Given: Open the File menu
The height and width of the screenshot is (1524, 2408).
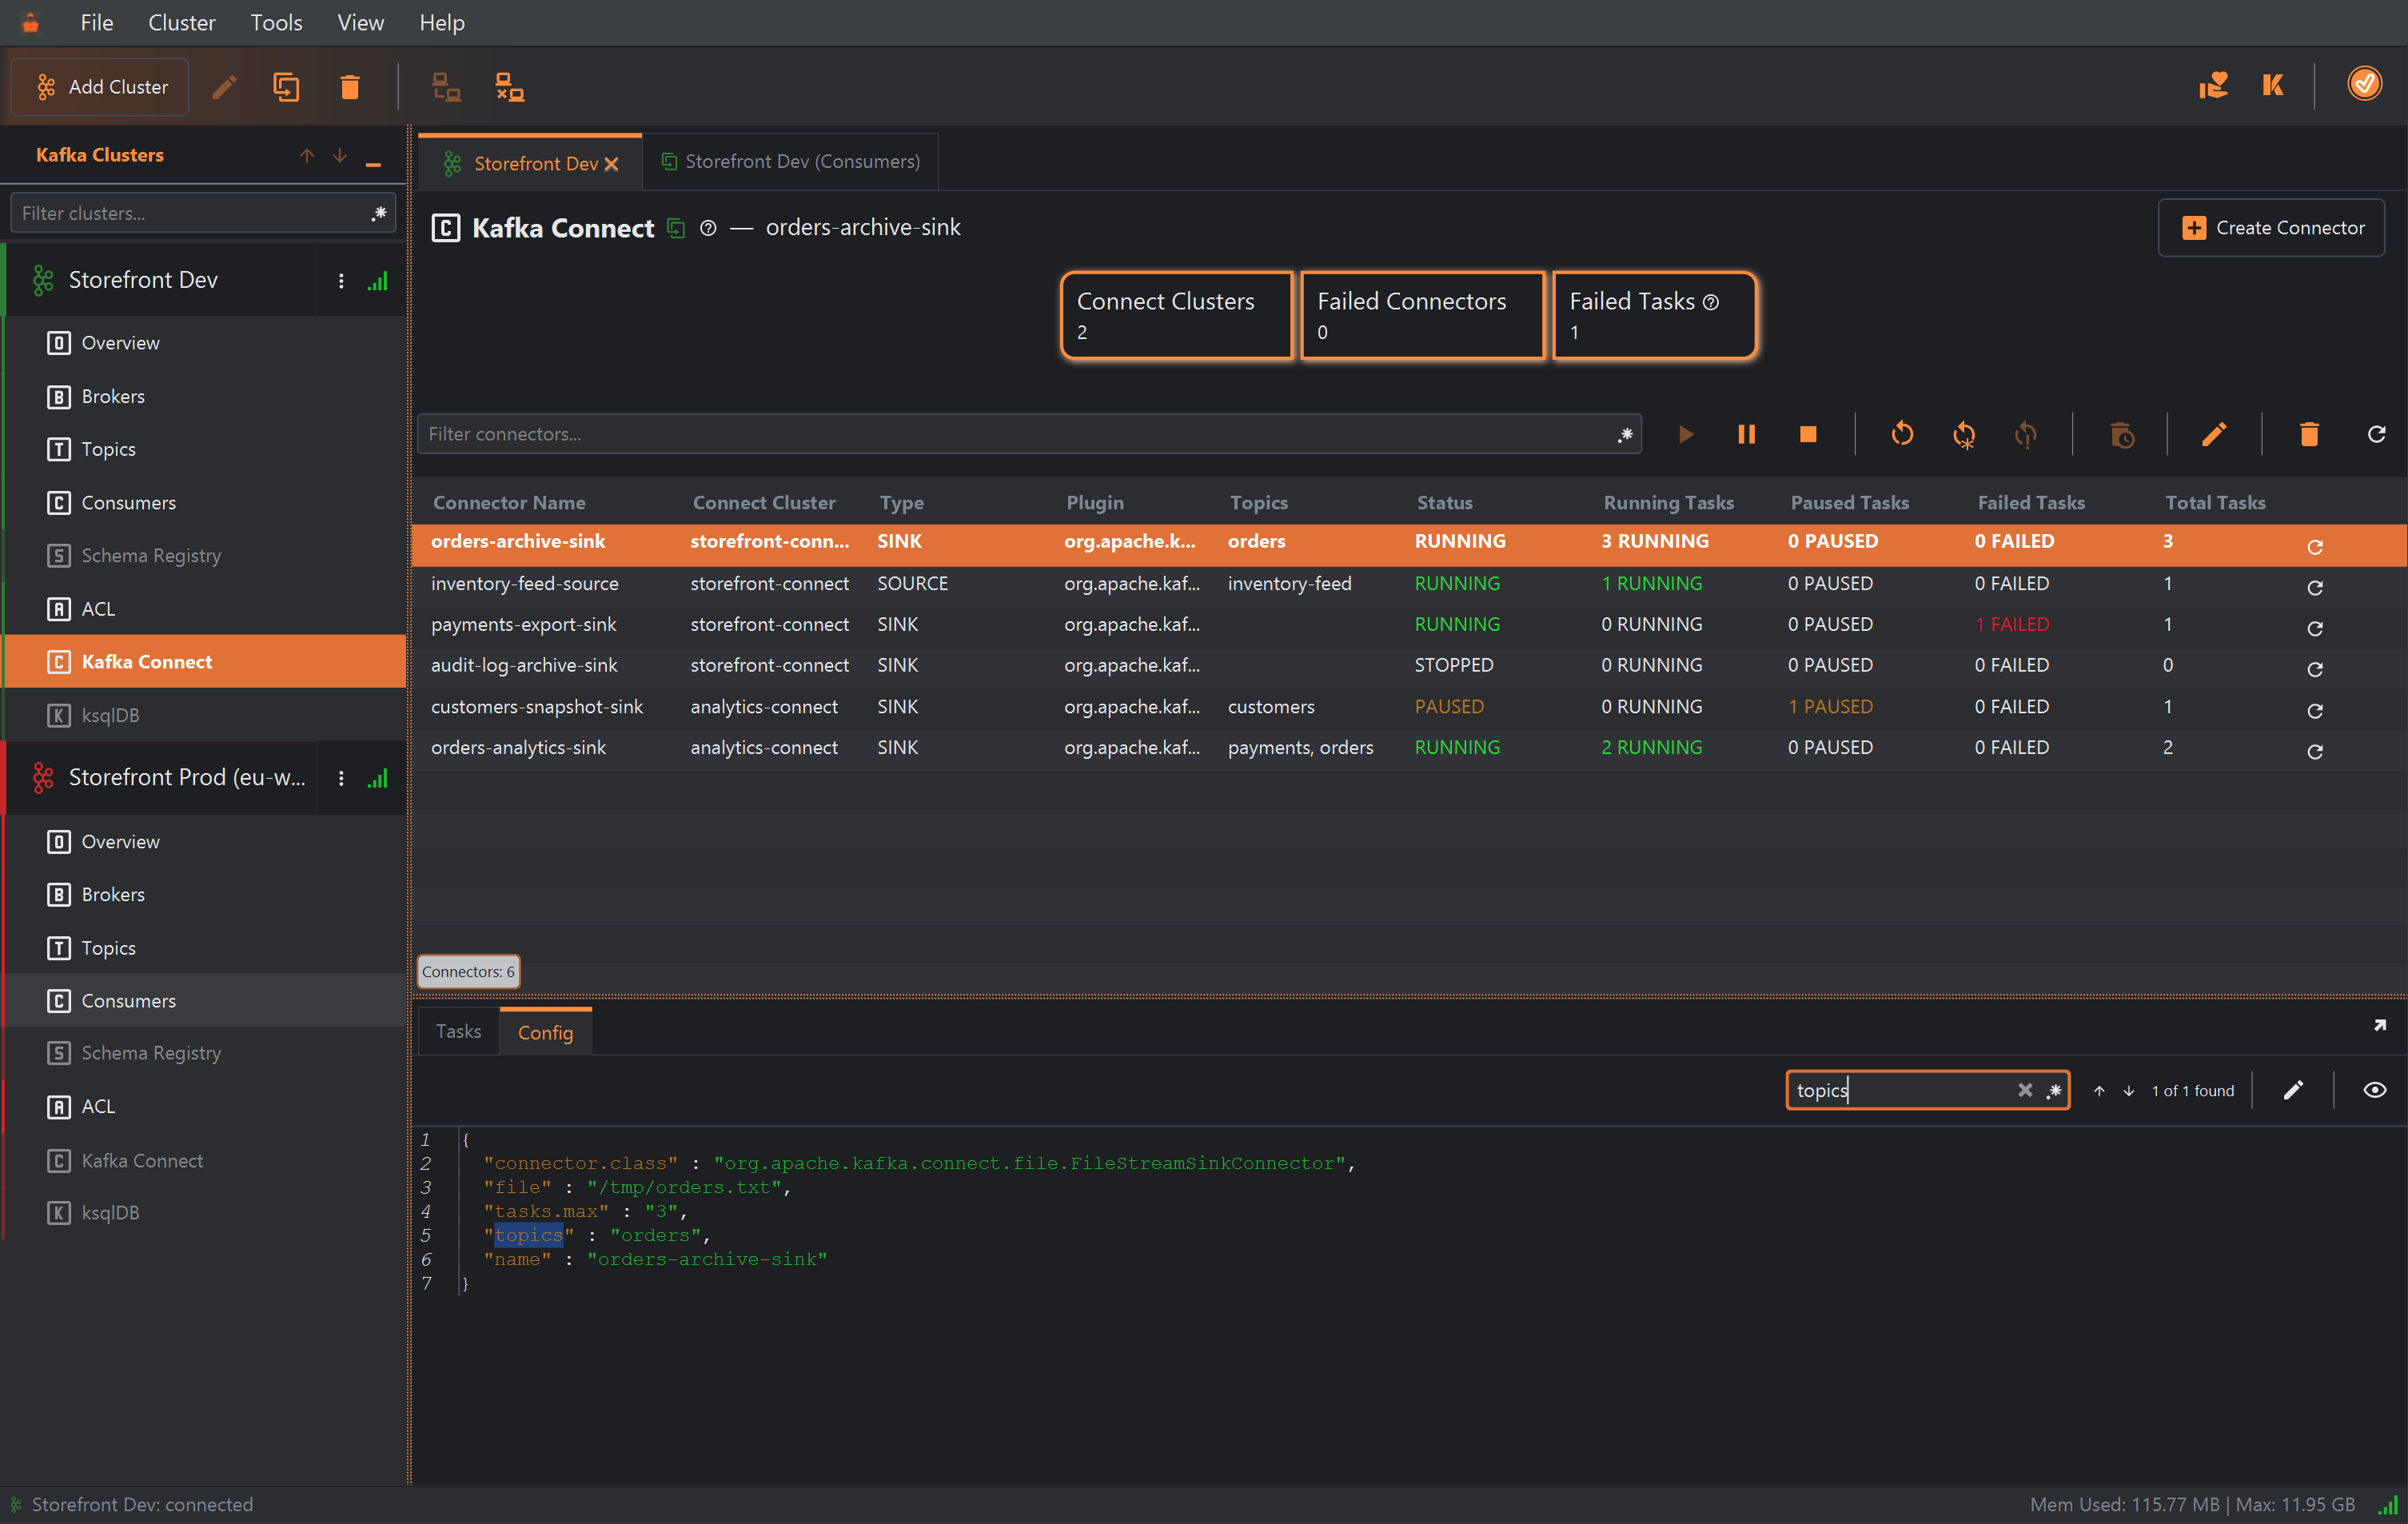Looking at the screenshot, I should (x=97, y=22).
